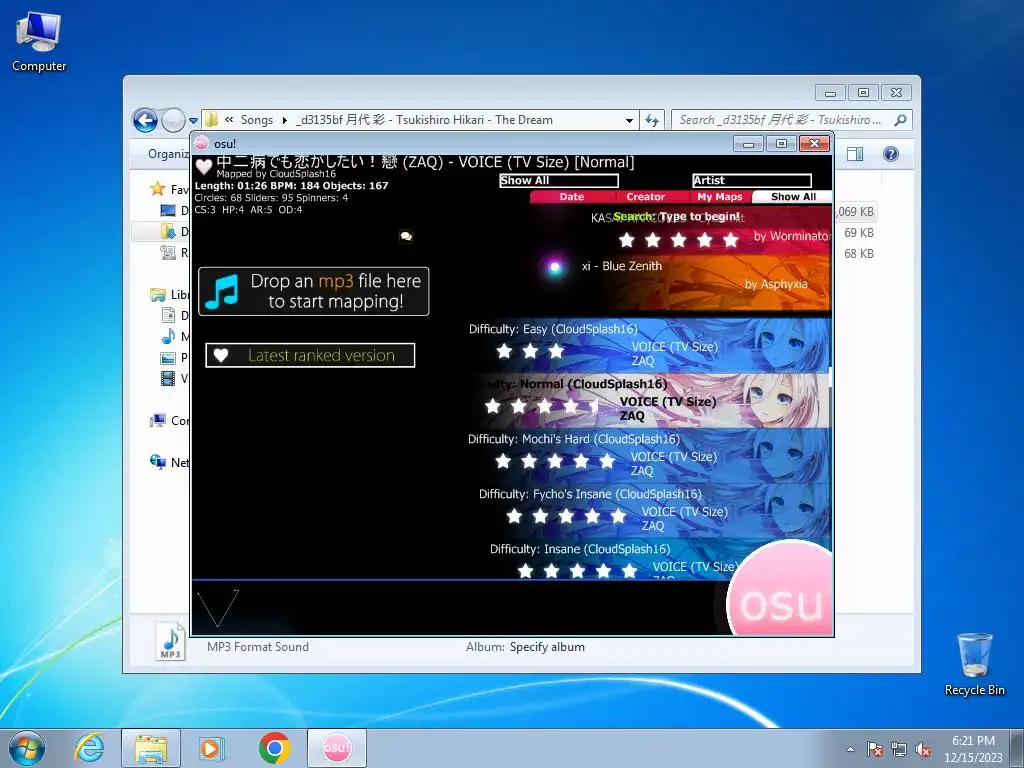The width and height of the screenshot is (1024, 768).
Task: Open Windows Explorer taskbar icon
Action: [151, 748]
